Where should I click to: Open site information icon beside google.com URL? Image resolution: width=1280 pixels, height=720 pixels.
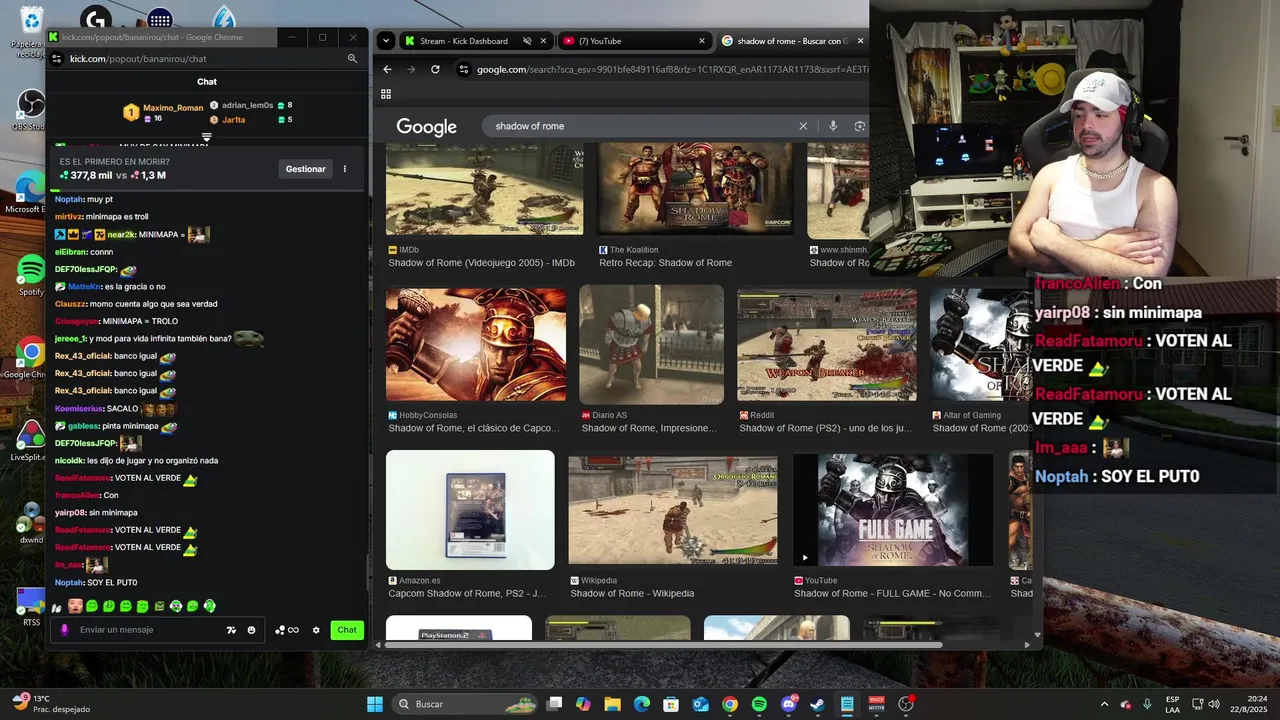pos(463,69)
